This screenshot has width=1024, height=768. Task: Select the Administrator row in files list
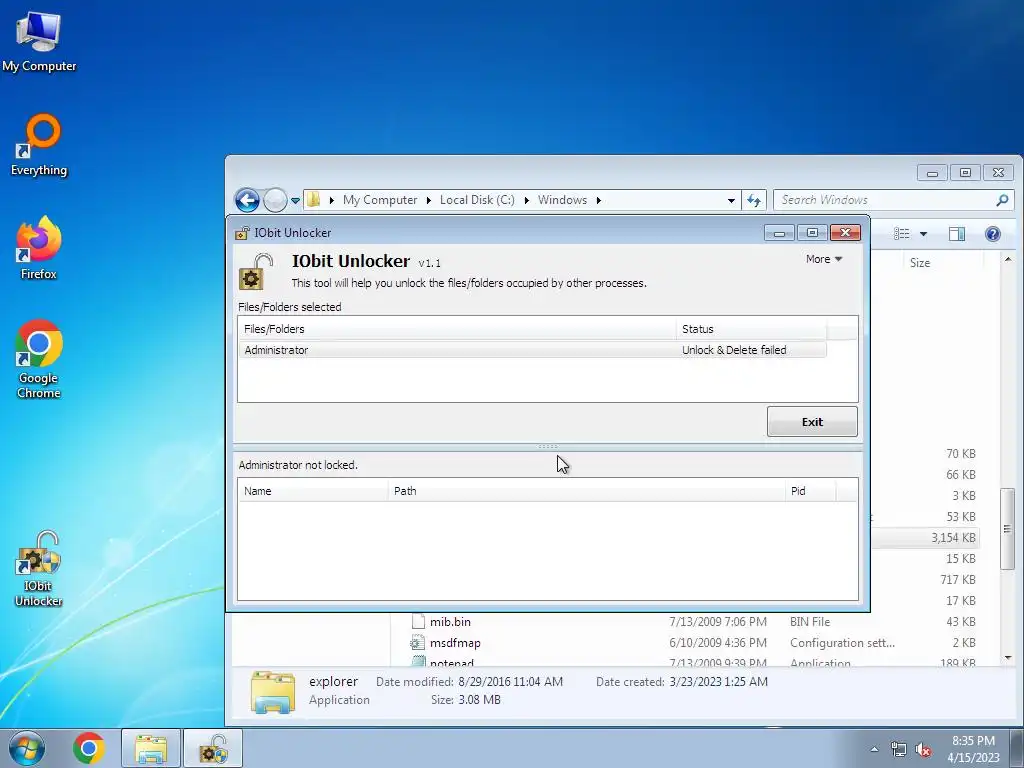[532, 350]
